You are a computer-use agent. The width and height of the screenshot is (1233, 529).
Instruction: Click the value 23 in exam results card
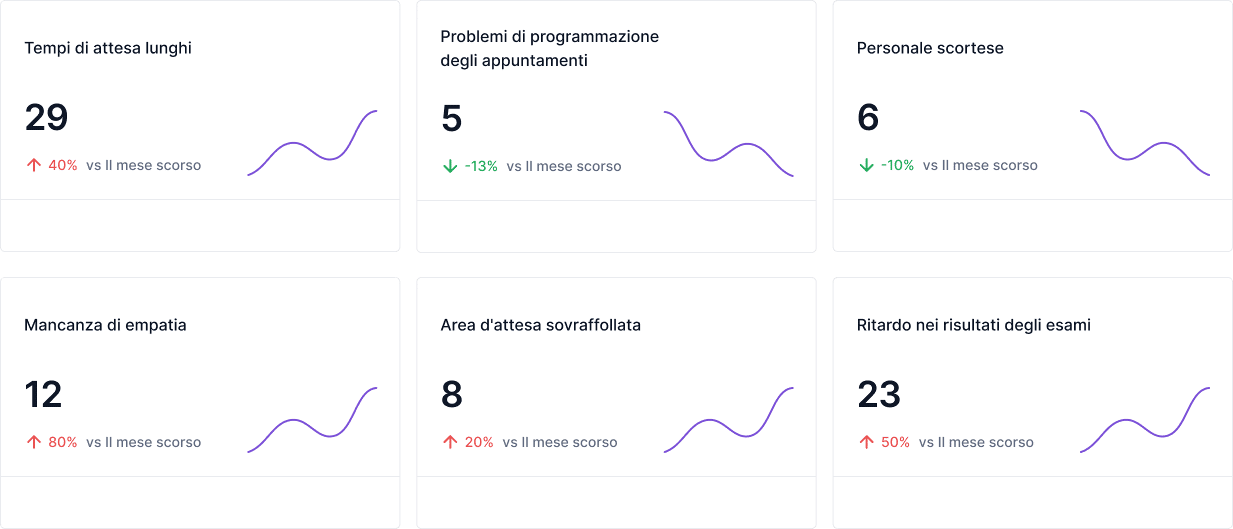tap(879, 395)
